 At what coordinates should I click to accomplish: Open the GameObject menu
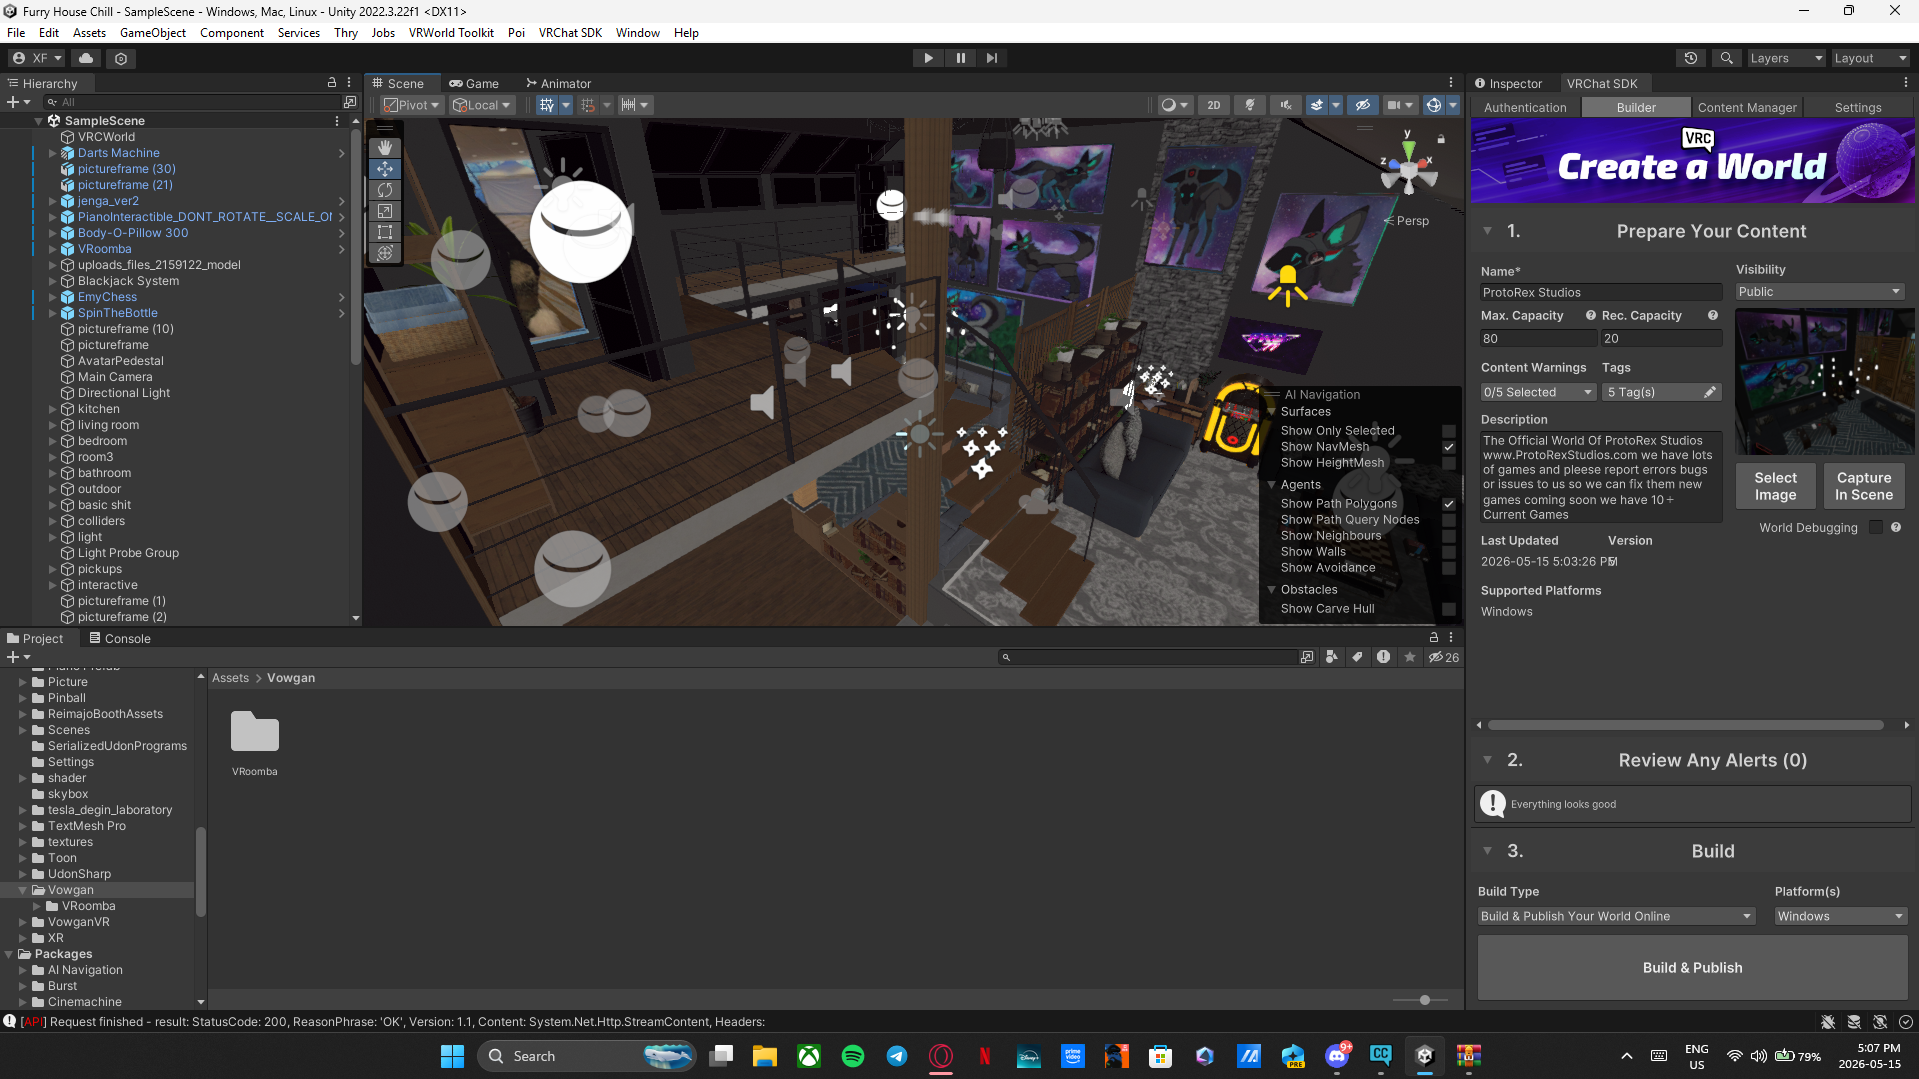click(x=153, y=33)
